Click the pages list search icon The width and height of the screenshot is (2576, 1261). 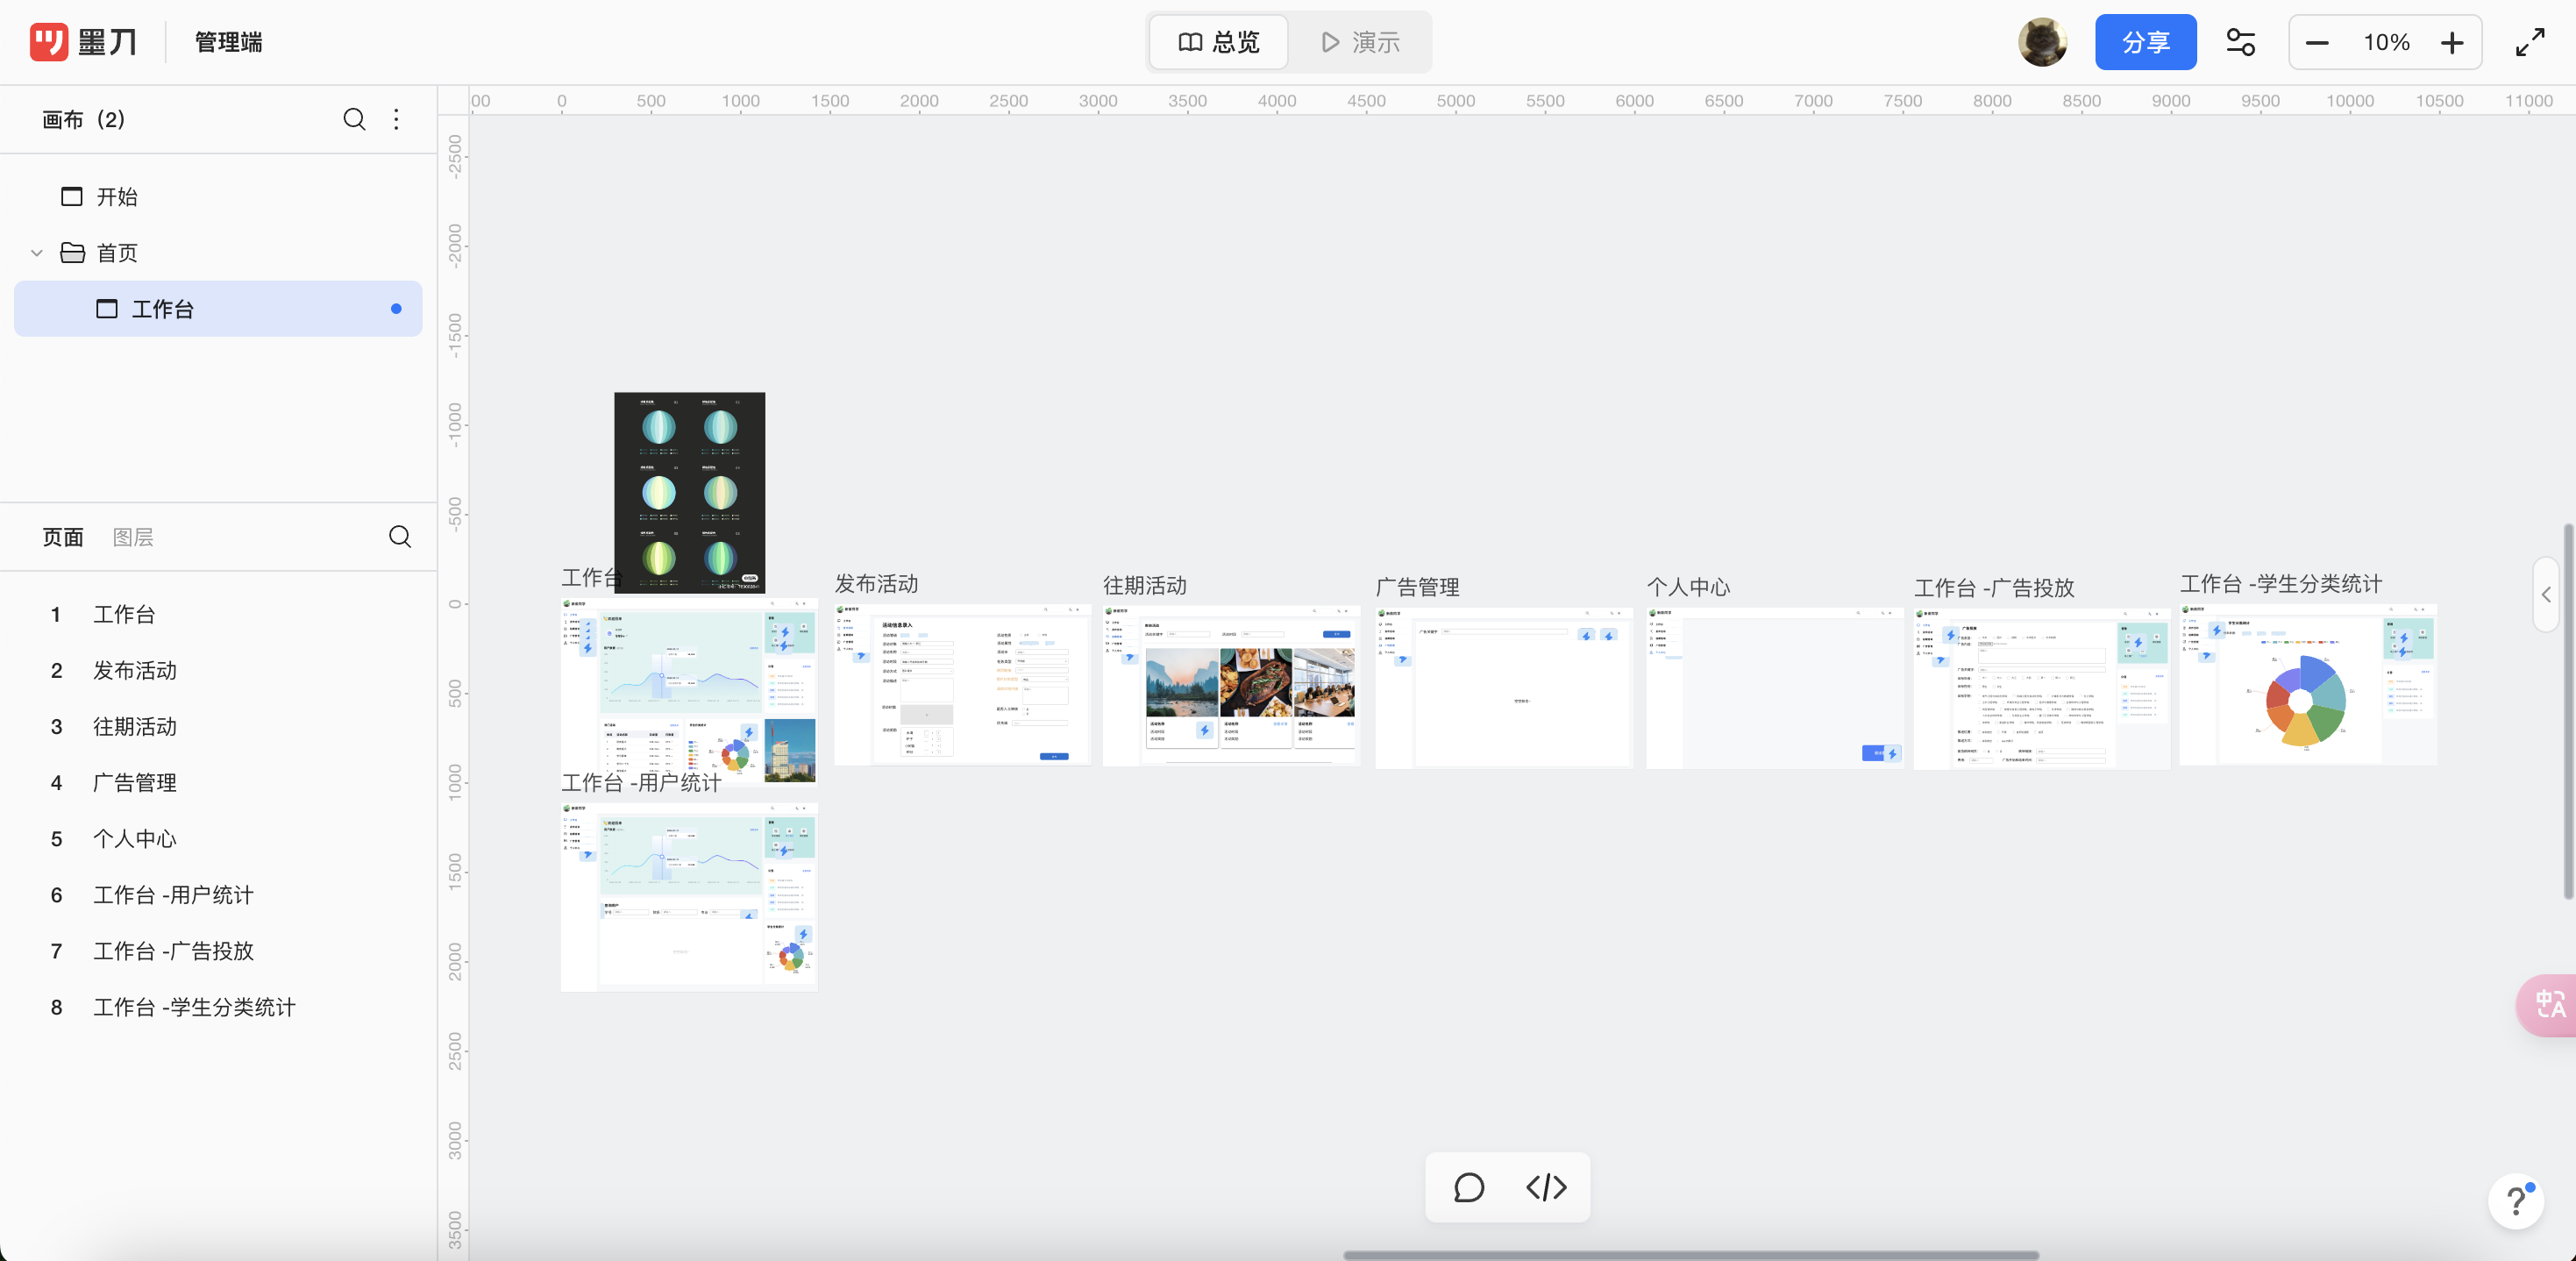point(400,537)
